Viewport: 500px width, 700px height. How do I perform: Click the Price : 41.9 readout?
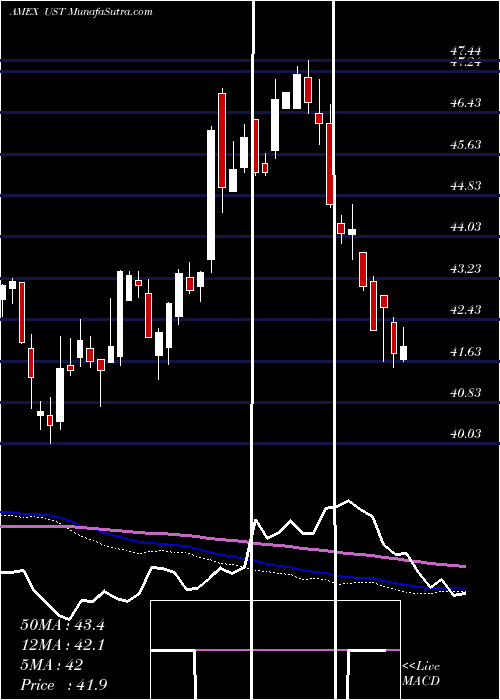(x=63, y=685)
